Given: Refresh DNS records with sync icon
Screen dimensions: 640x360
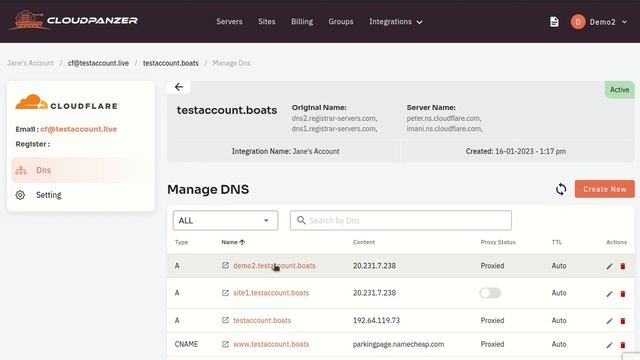Looking at the screenshot, I should [561, 189].
